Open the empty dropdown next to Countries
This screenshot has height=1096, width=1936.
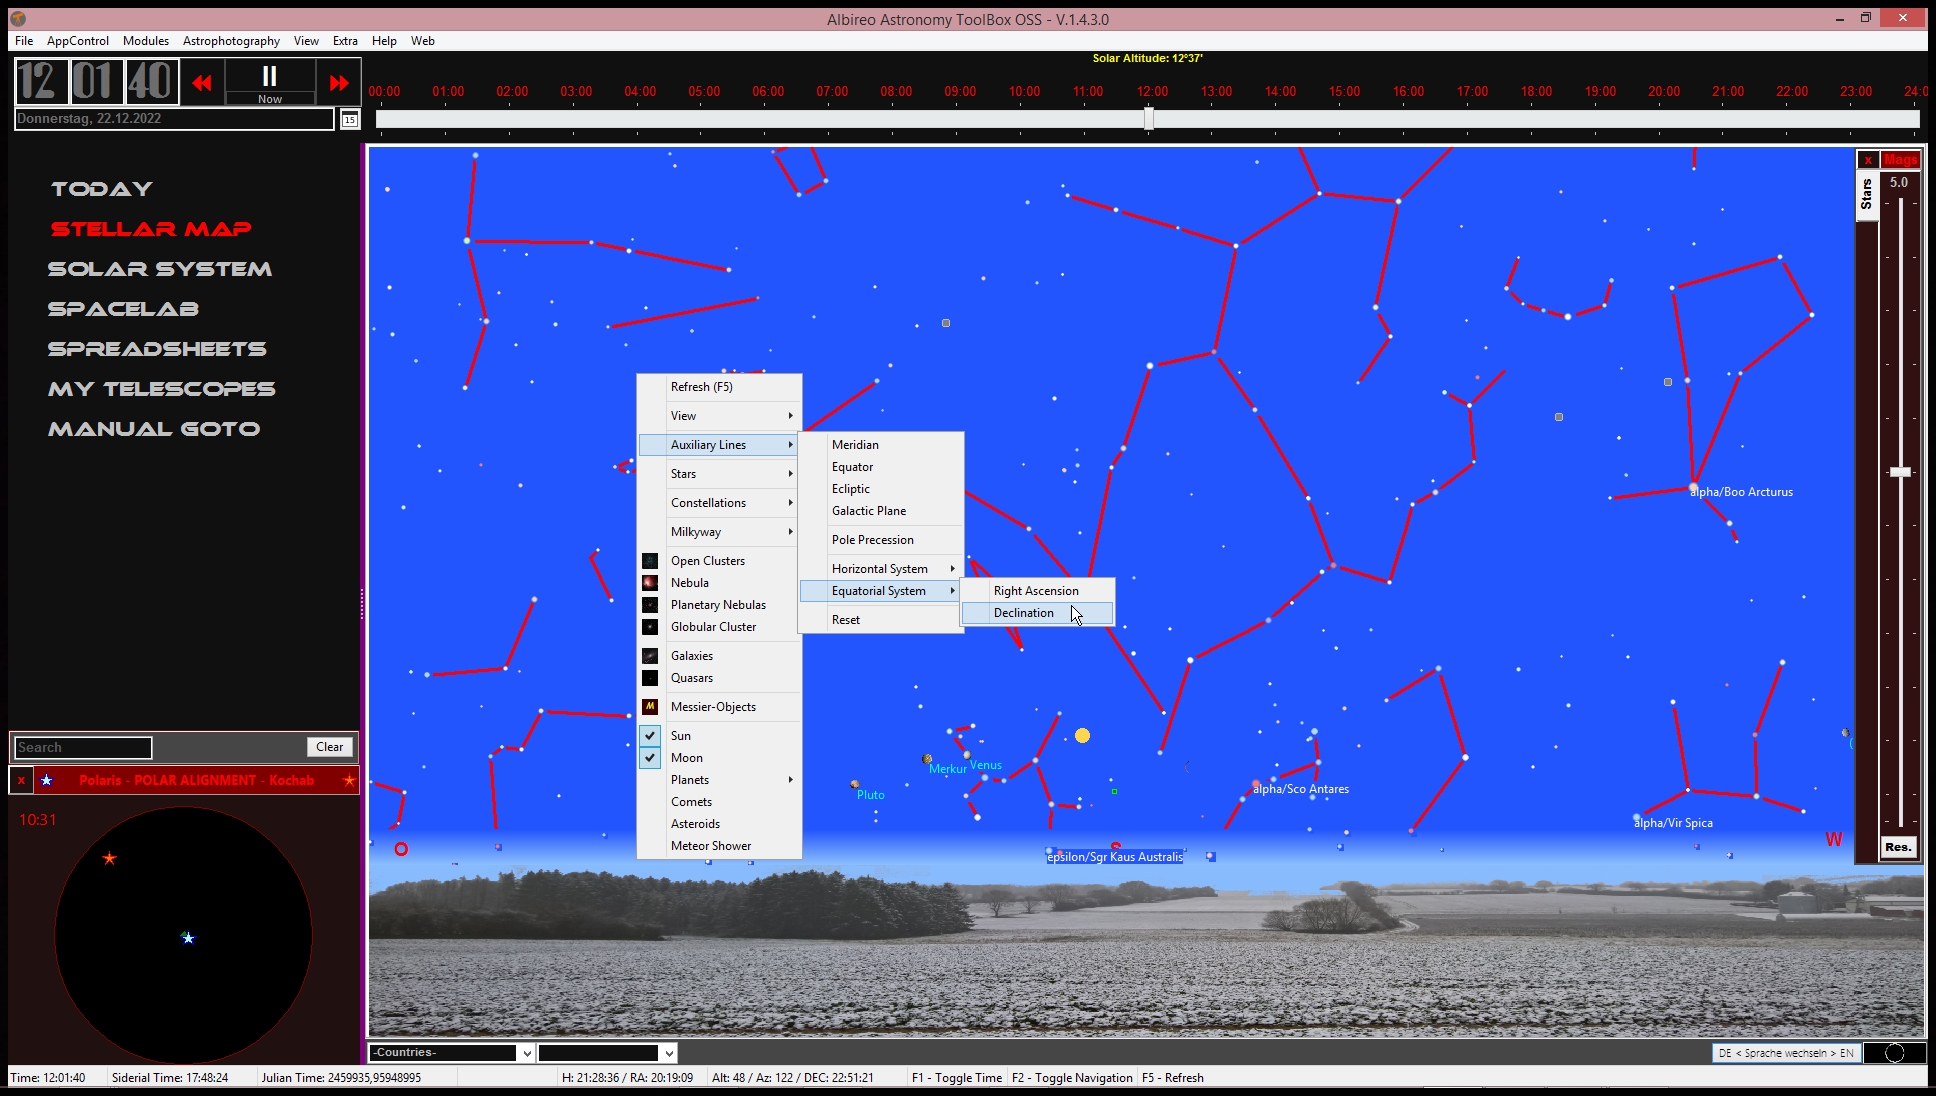608,1053
